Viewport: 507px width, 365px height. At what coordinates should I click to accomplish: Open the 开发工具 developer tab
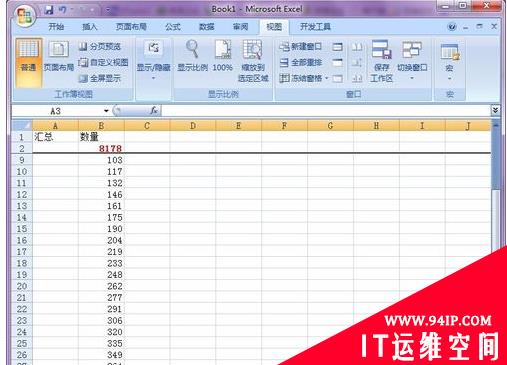[315, 27]
